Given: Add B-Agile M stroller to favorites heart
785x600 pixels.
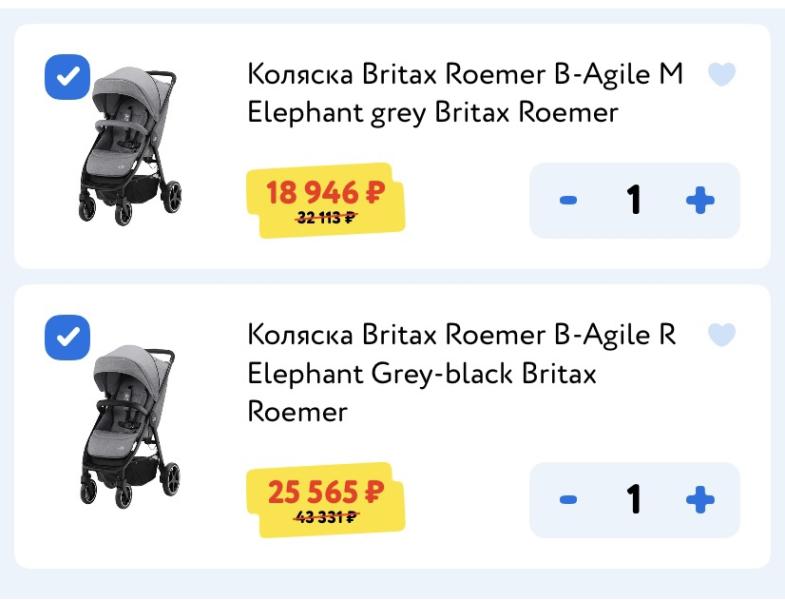Looking at the screenshot, I should click(722, 75).
